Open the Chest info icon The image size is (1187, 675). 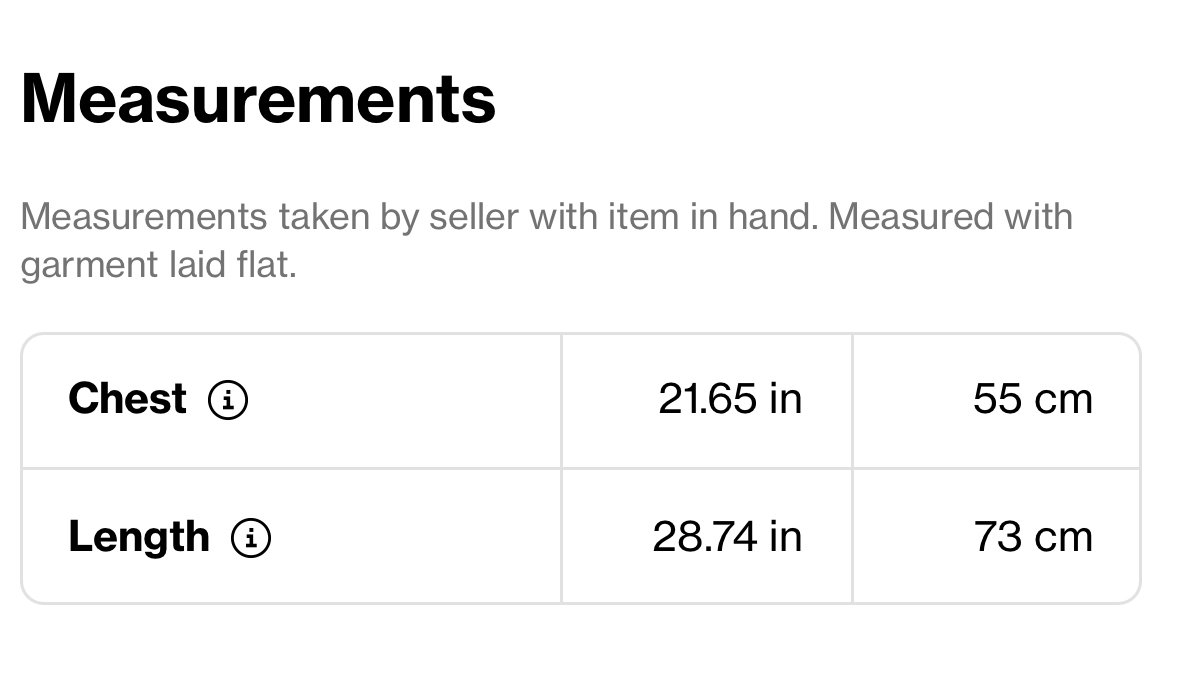228,400
